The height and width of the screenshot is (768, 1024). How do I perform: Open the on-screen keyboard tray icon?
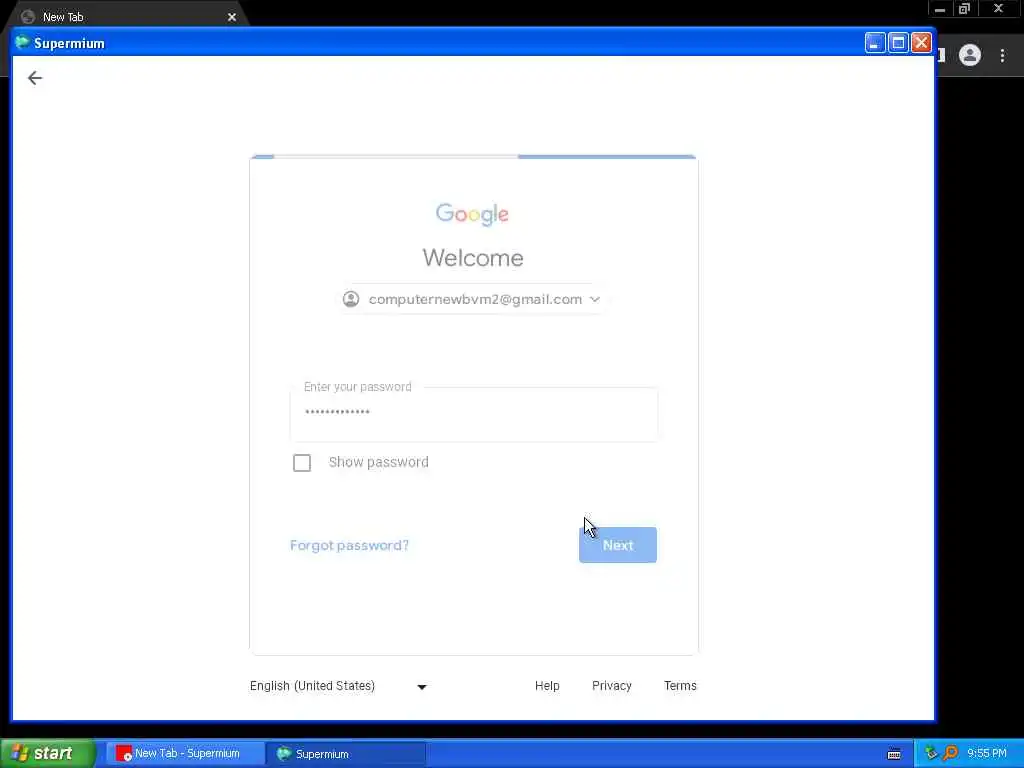click(894, 754)
